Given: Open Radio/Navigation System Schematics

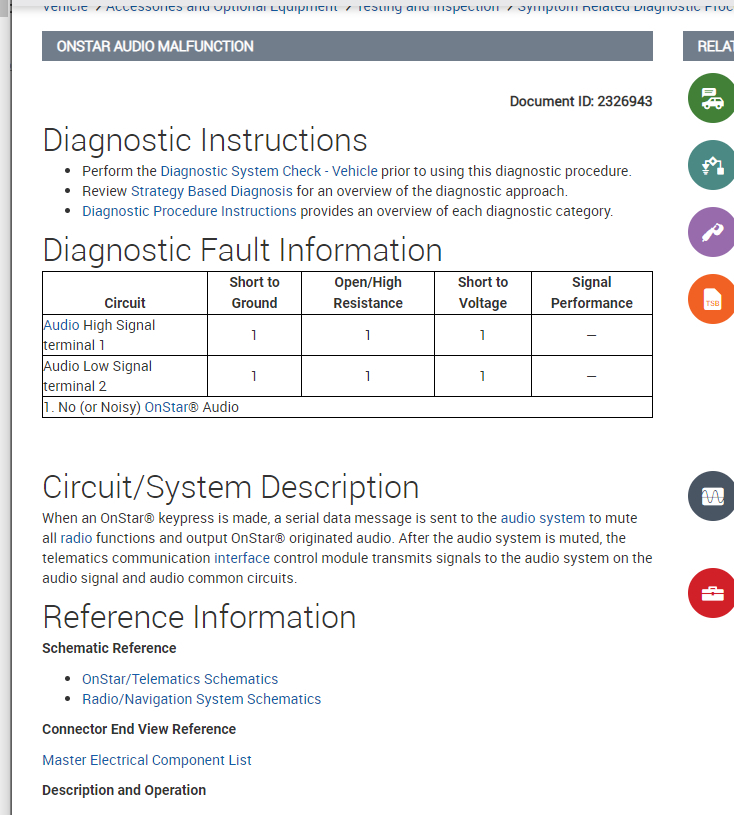Looking at the screenshot, I should (x=201, y=699).
